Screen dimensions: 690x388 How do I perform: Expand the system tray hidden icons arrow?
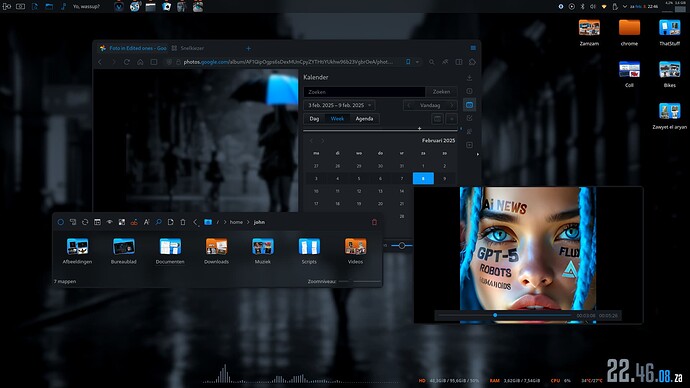(625, 7)
